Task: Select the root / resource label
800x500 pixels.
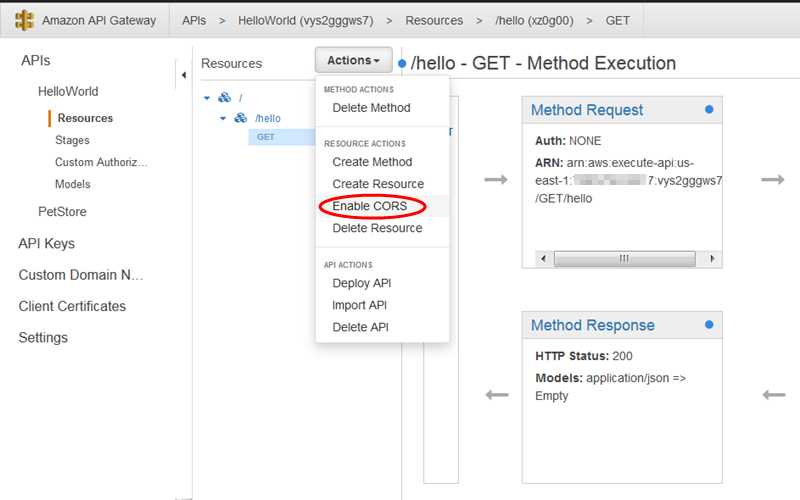Action: (240, 97)
